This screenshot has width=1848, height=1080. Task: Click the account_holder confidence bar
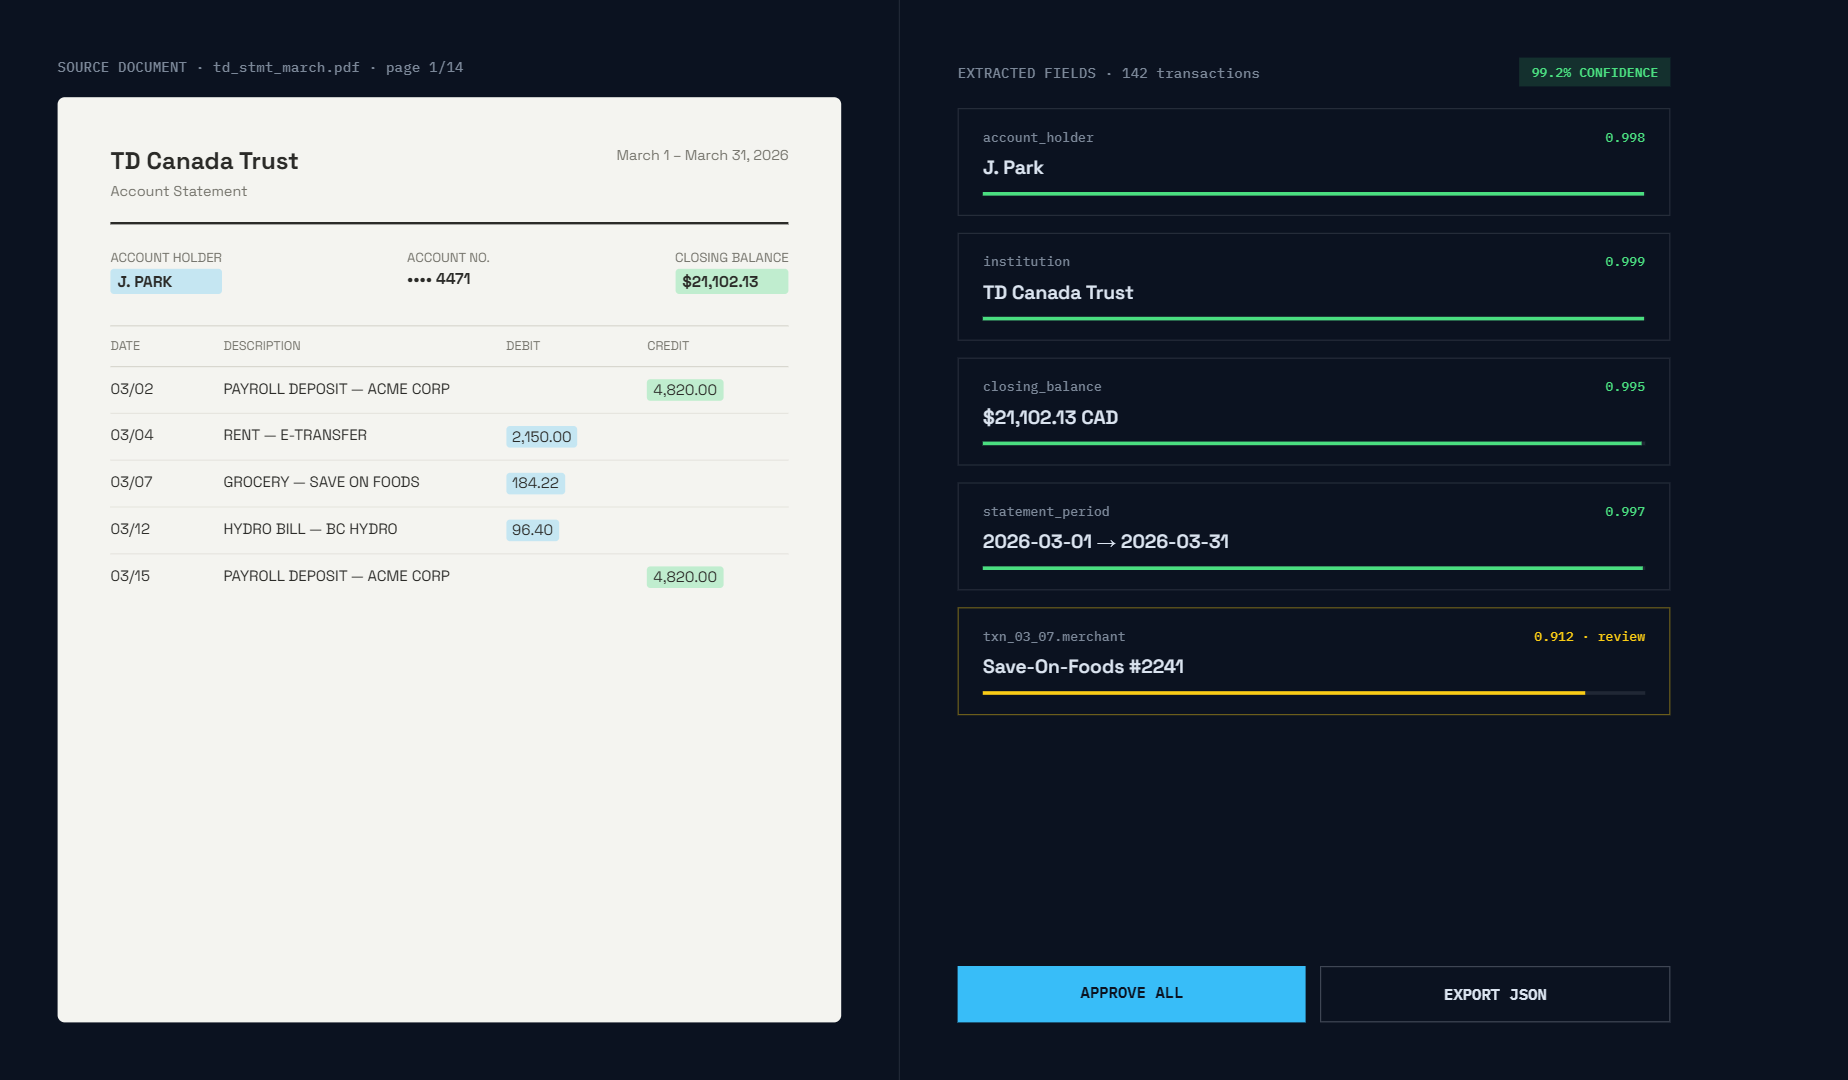click(1313, 193)
